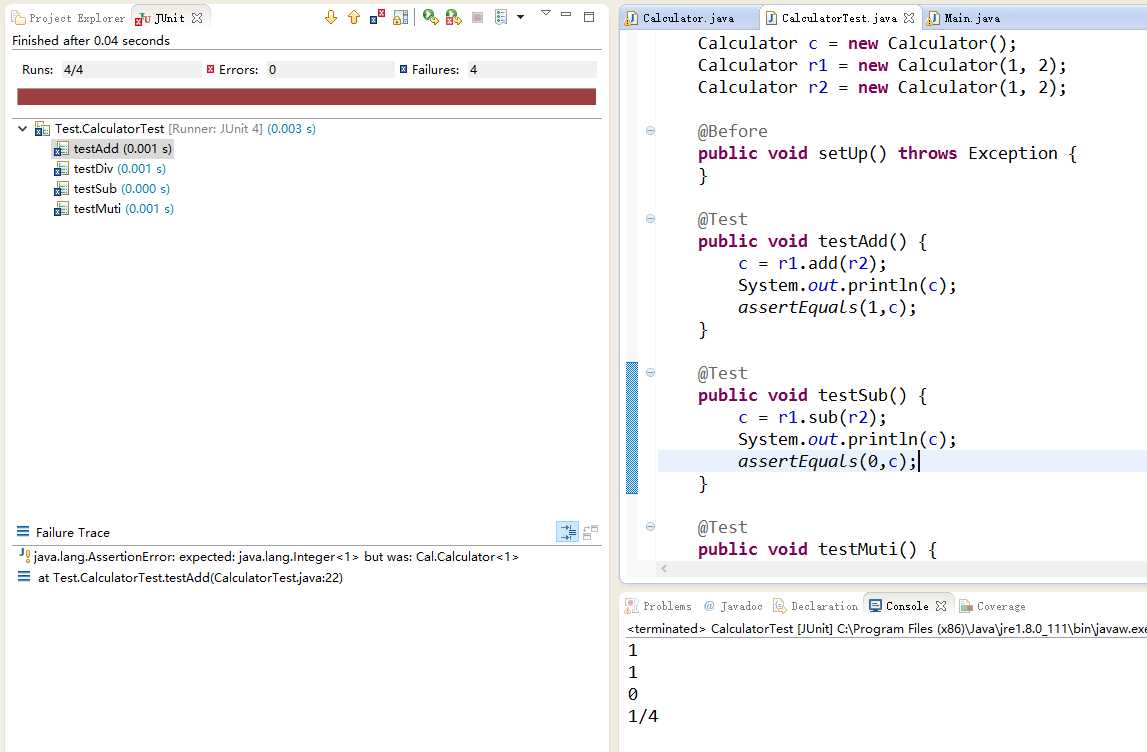Screen dimensions: 1147x752
Task: Toggle JUnit Scroll Lock
Action: pos(400,18)
